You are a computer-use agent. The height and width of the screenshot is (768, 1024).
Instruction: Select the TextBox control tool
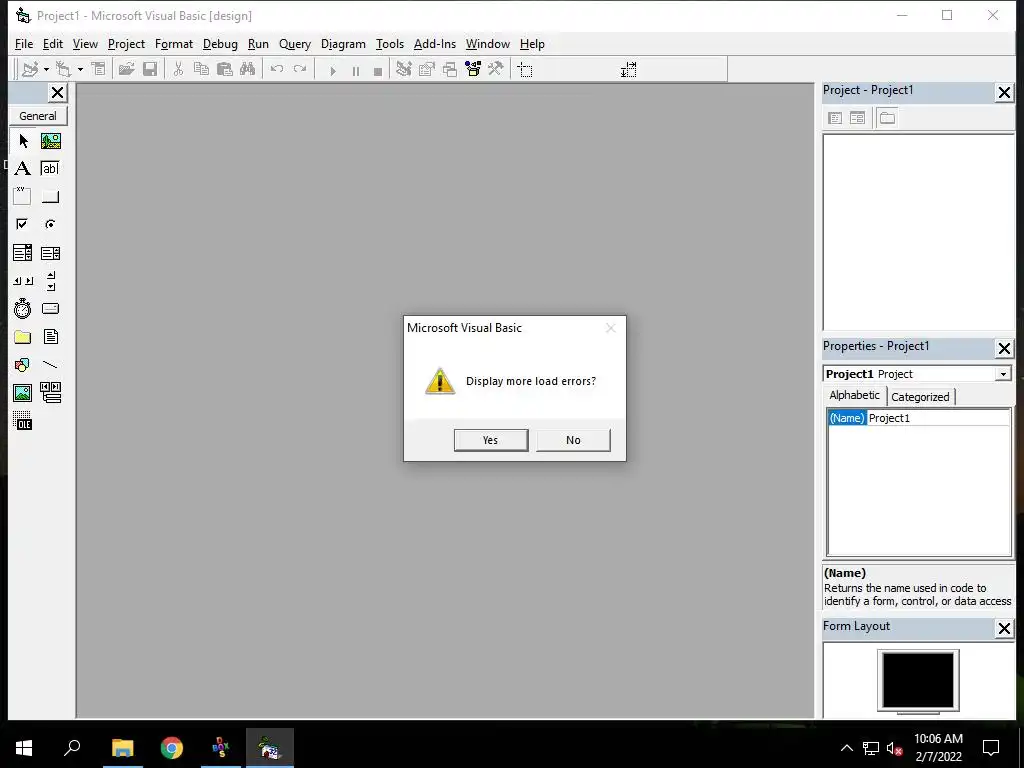coord(50,168)
